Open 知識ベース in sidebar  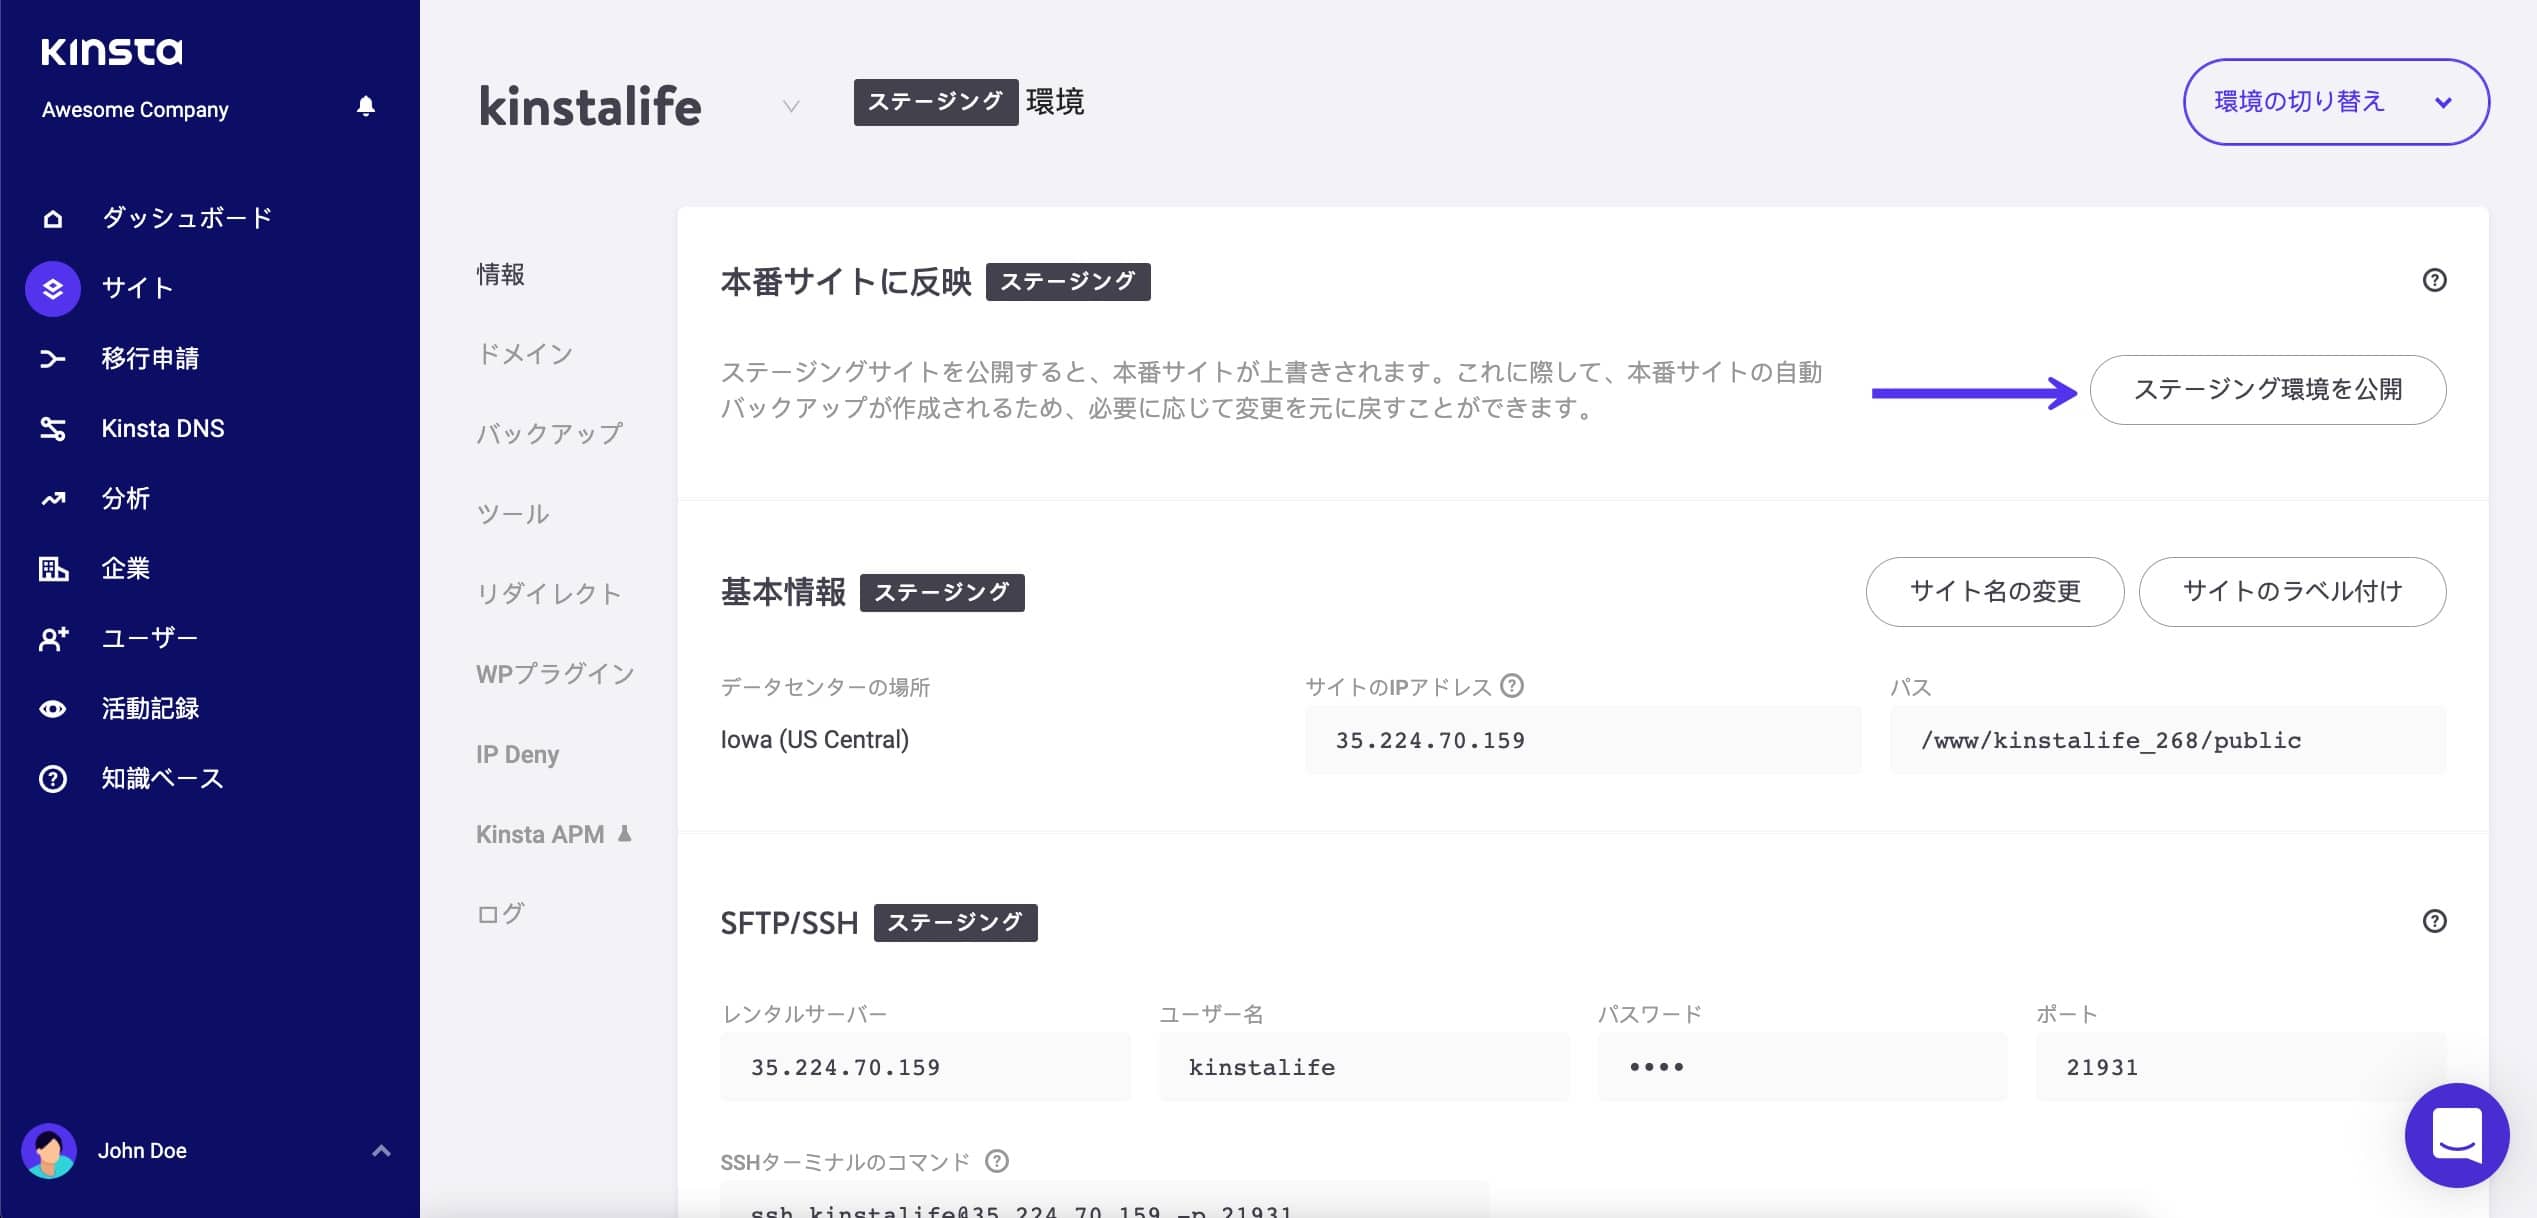(162, 779)
